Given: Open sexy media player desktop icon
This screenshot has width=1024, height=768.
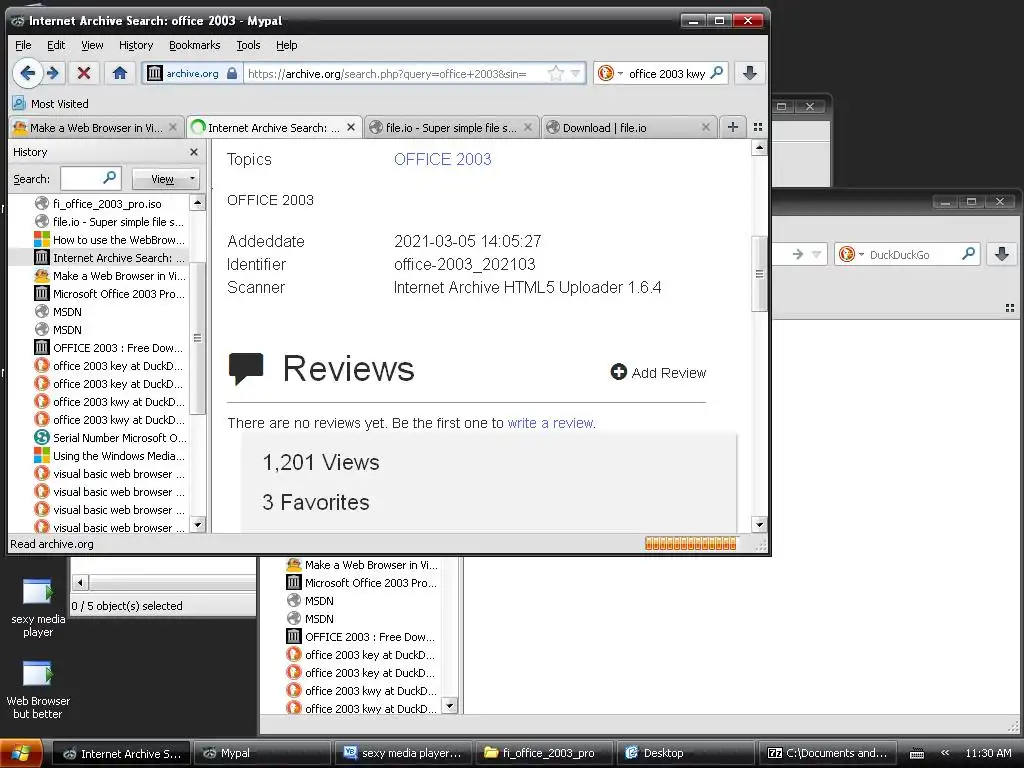Looking at the screenshot, I should pyautogui.click(x=38, y=607).
